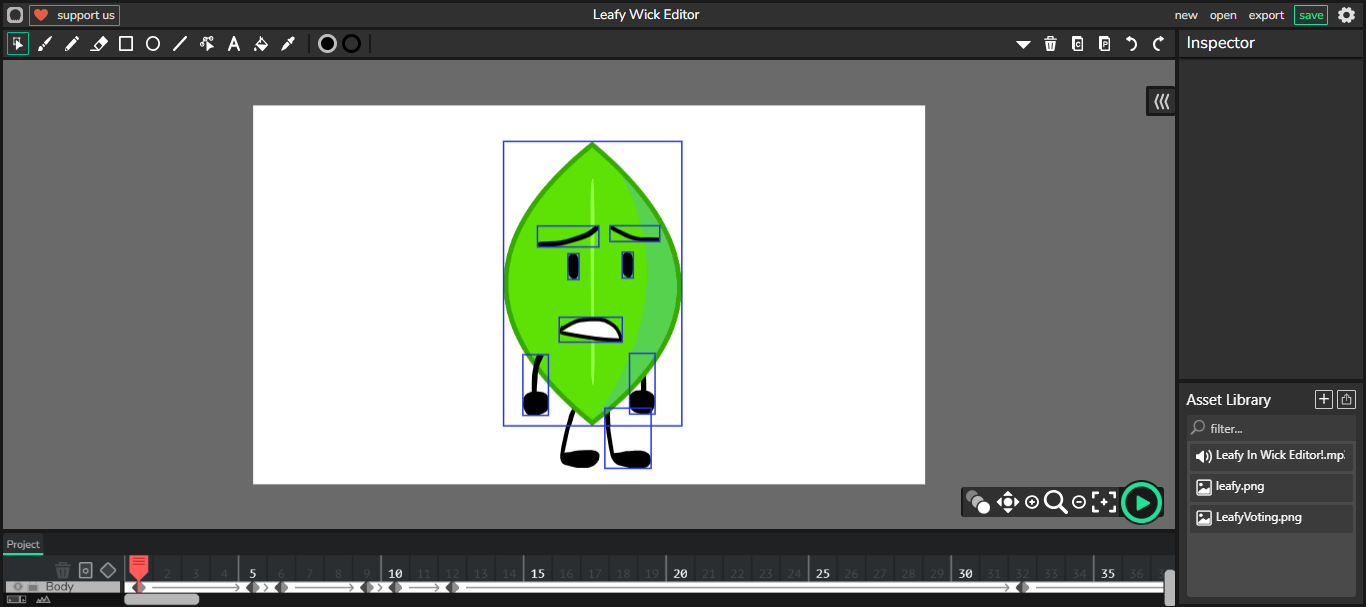Click the small frame size icon below layers
The image size is (1366, 607).
(x=16, y=600)
